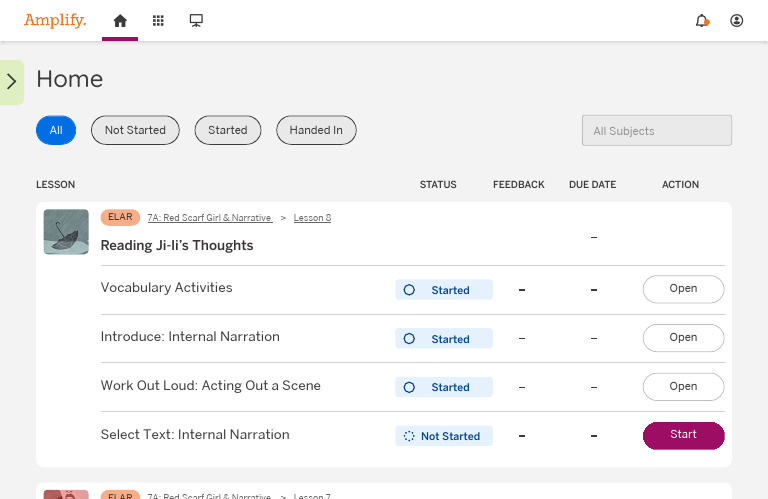The width and height of the screenshot is (768, 499).
Task: Select the All filter
Action: 56,130
